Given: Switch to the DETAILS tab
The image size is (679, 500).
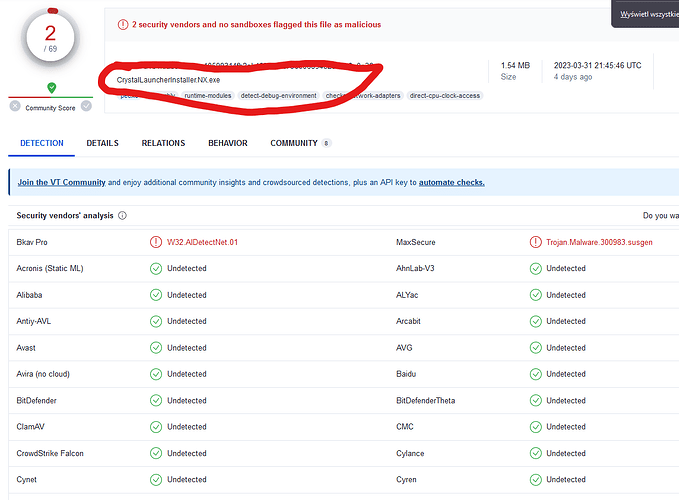Looking at the screenshot, I should pyautogui.click(x=102, y=143).
